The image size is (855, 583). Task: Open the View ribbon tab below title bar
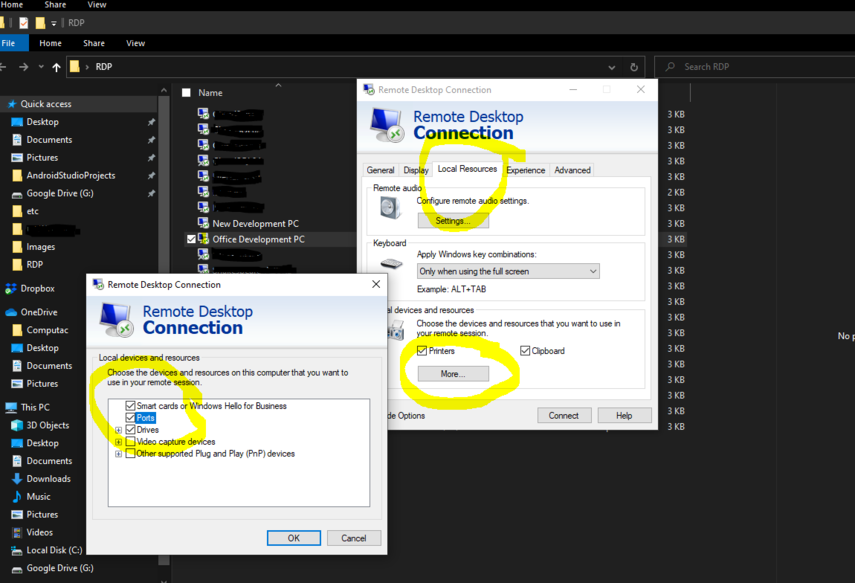[x=136, y=43]
